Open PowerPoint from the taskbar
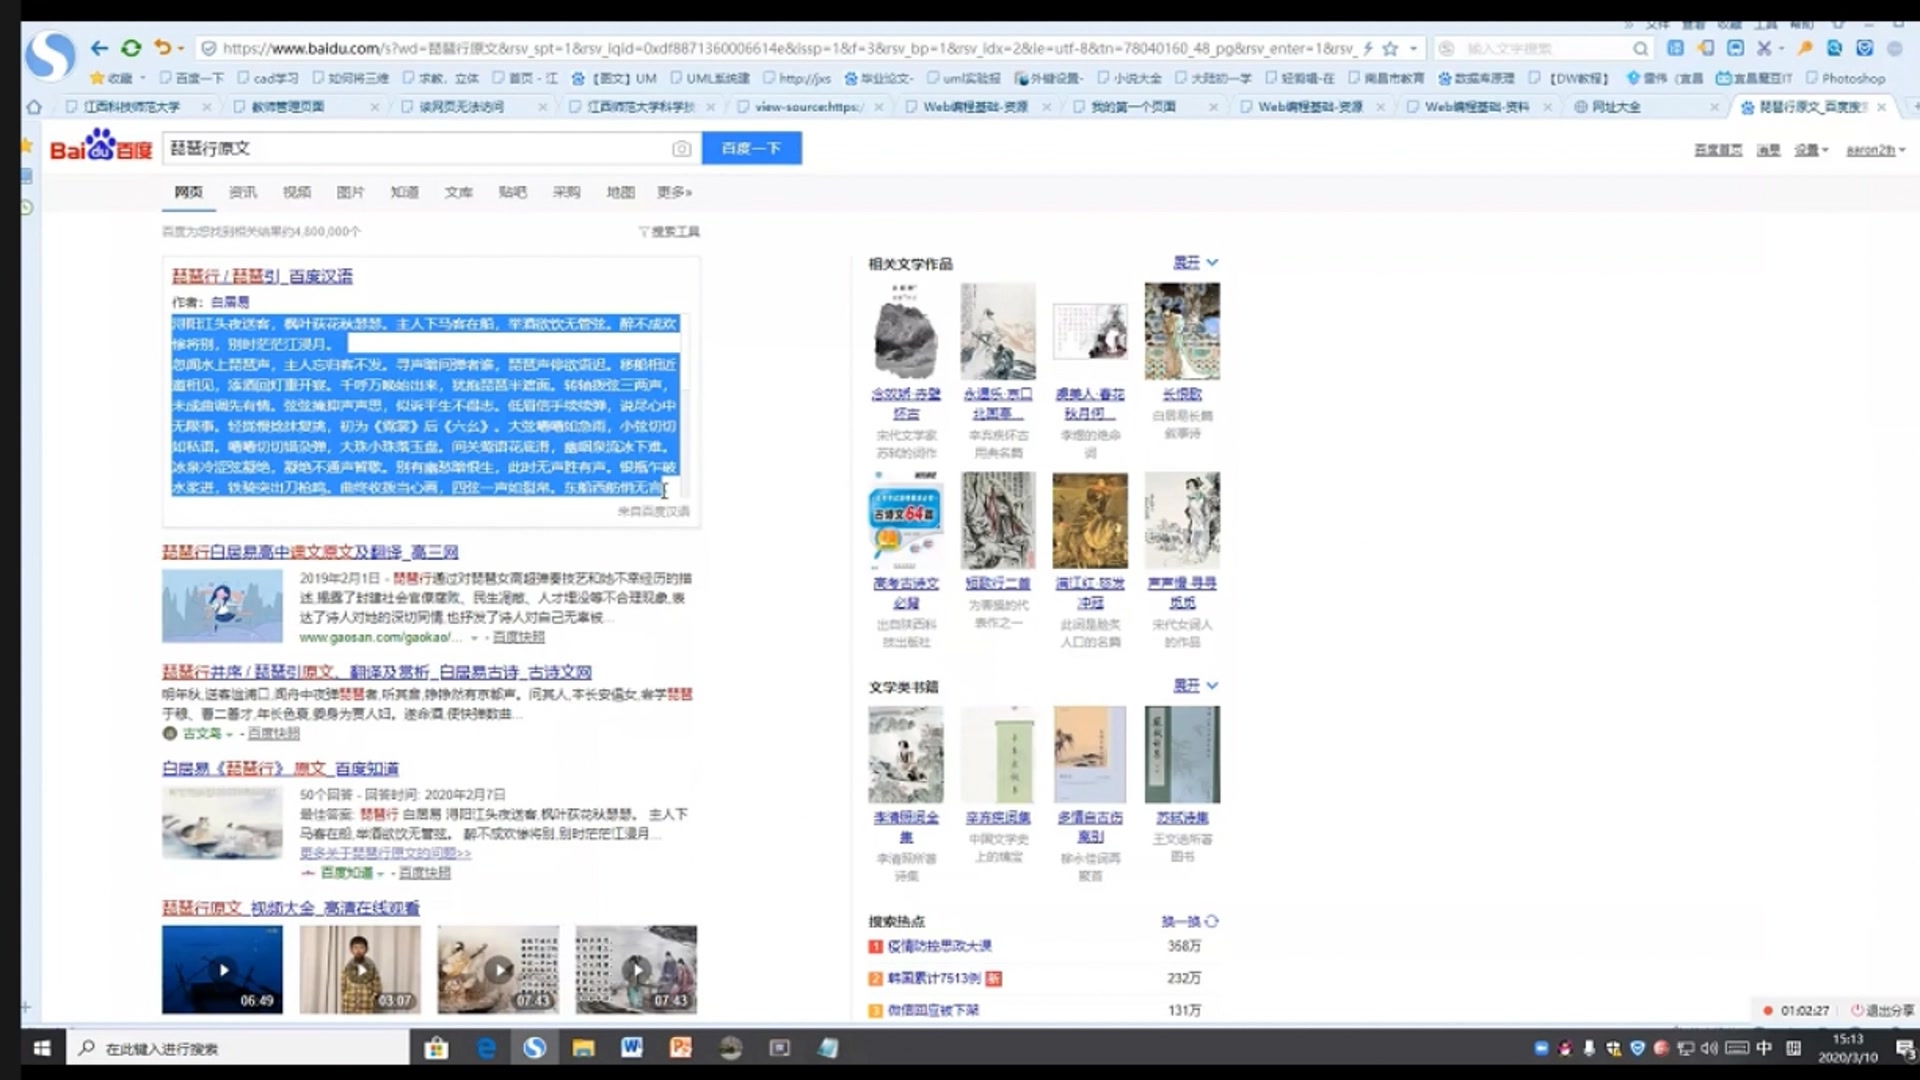 [x=681, y=1048]
